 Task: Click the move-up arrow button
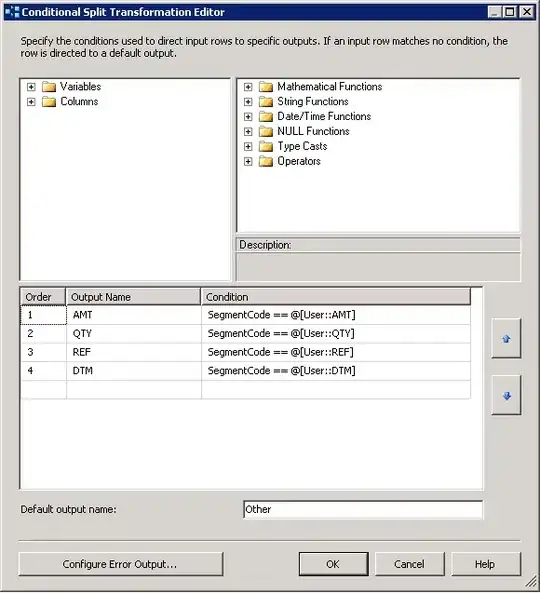point(506,338)
